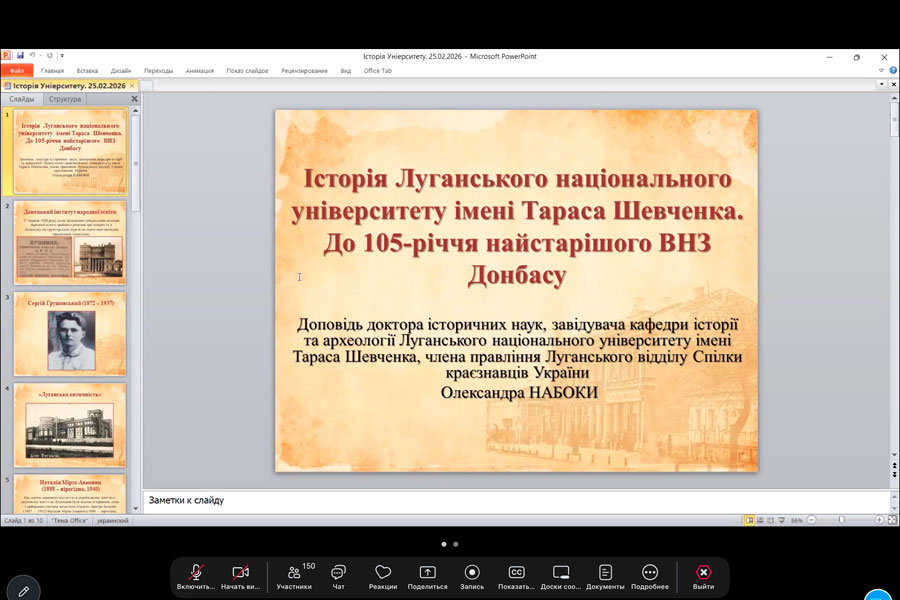Toggle CC captions in meeting toolbar
The height and width of the screenshot is (600, 900).
(516, 573)
